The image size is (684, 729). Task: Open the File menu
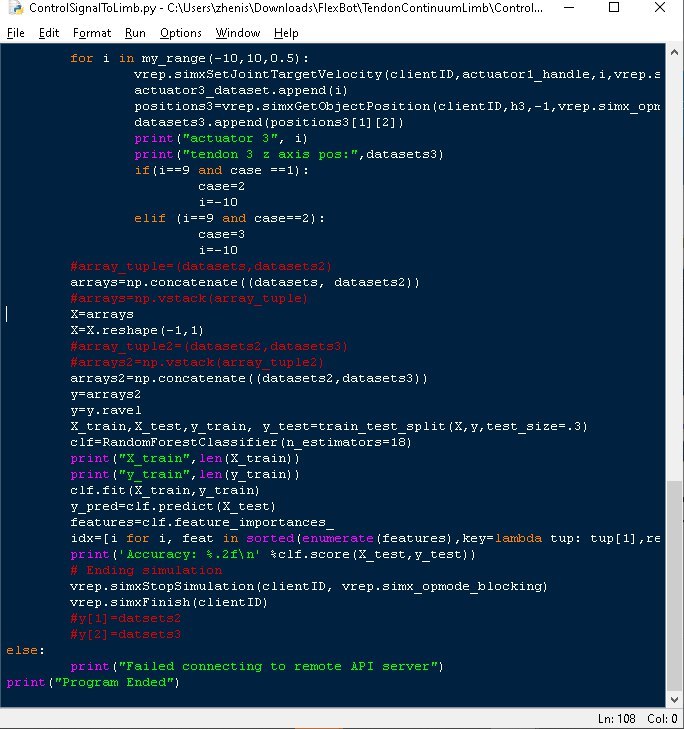point(15,33)
